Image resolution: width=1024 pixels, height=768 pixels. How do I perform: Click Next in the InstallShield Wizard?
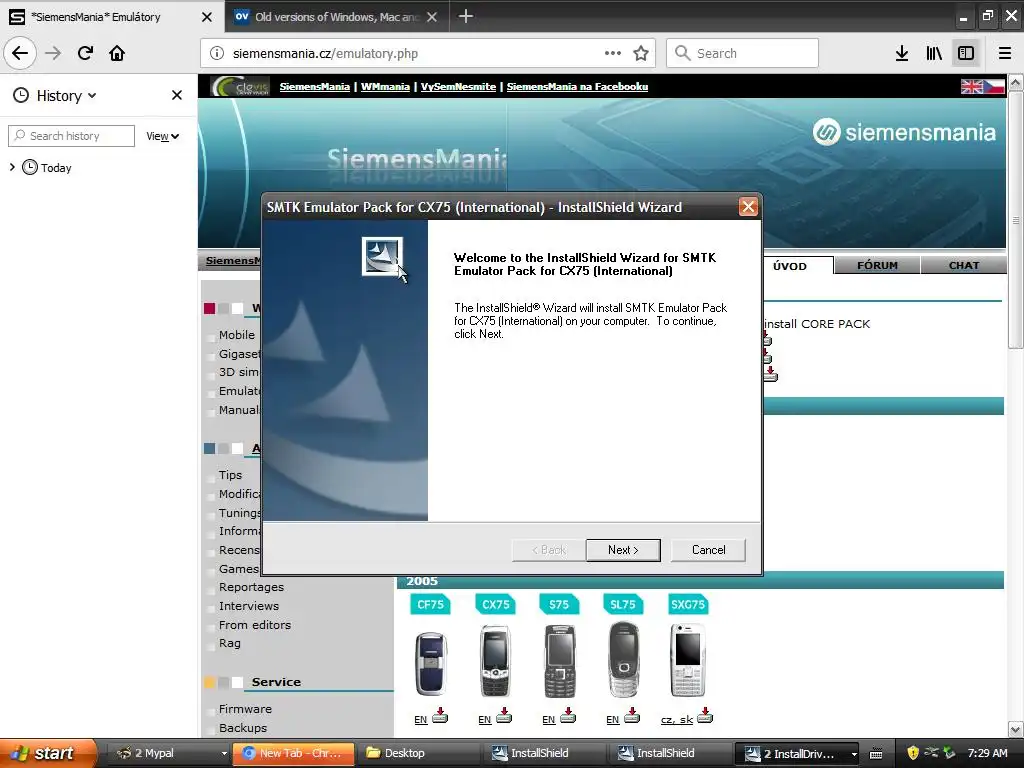[623, 550]
